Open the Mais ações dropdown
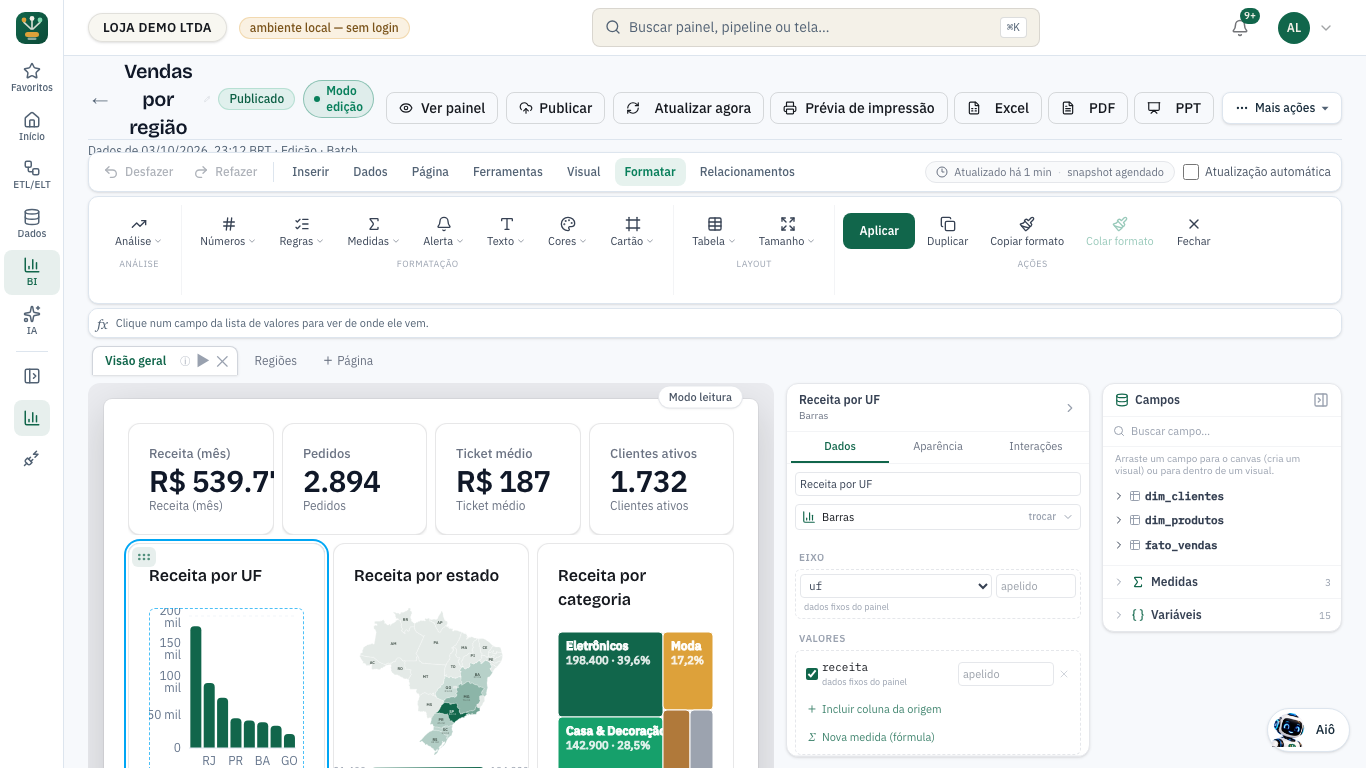 click(1282, 108)
